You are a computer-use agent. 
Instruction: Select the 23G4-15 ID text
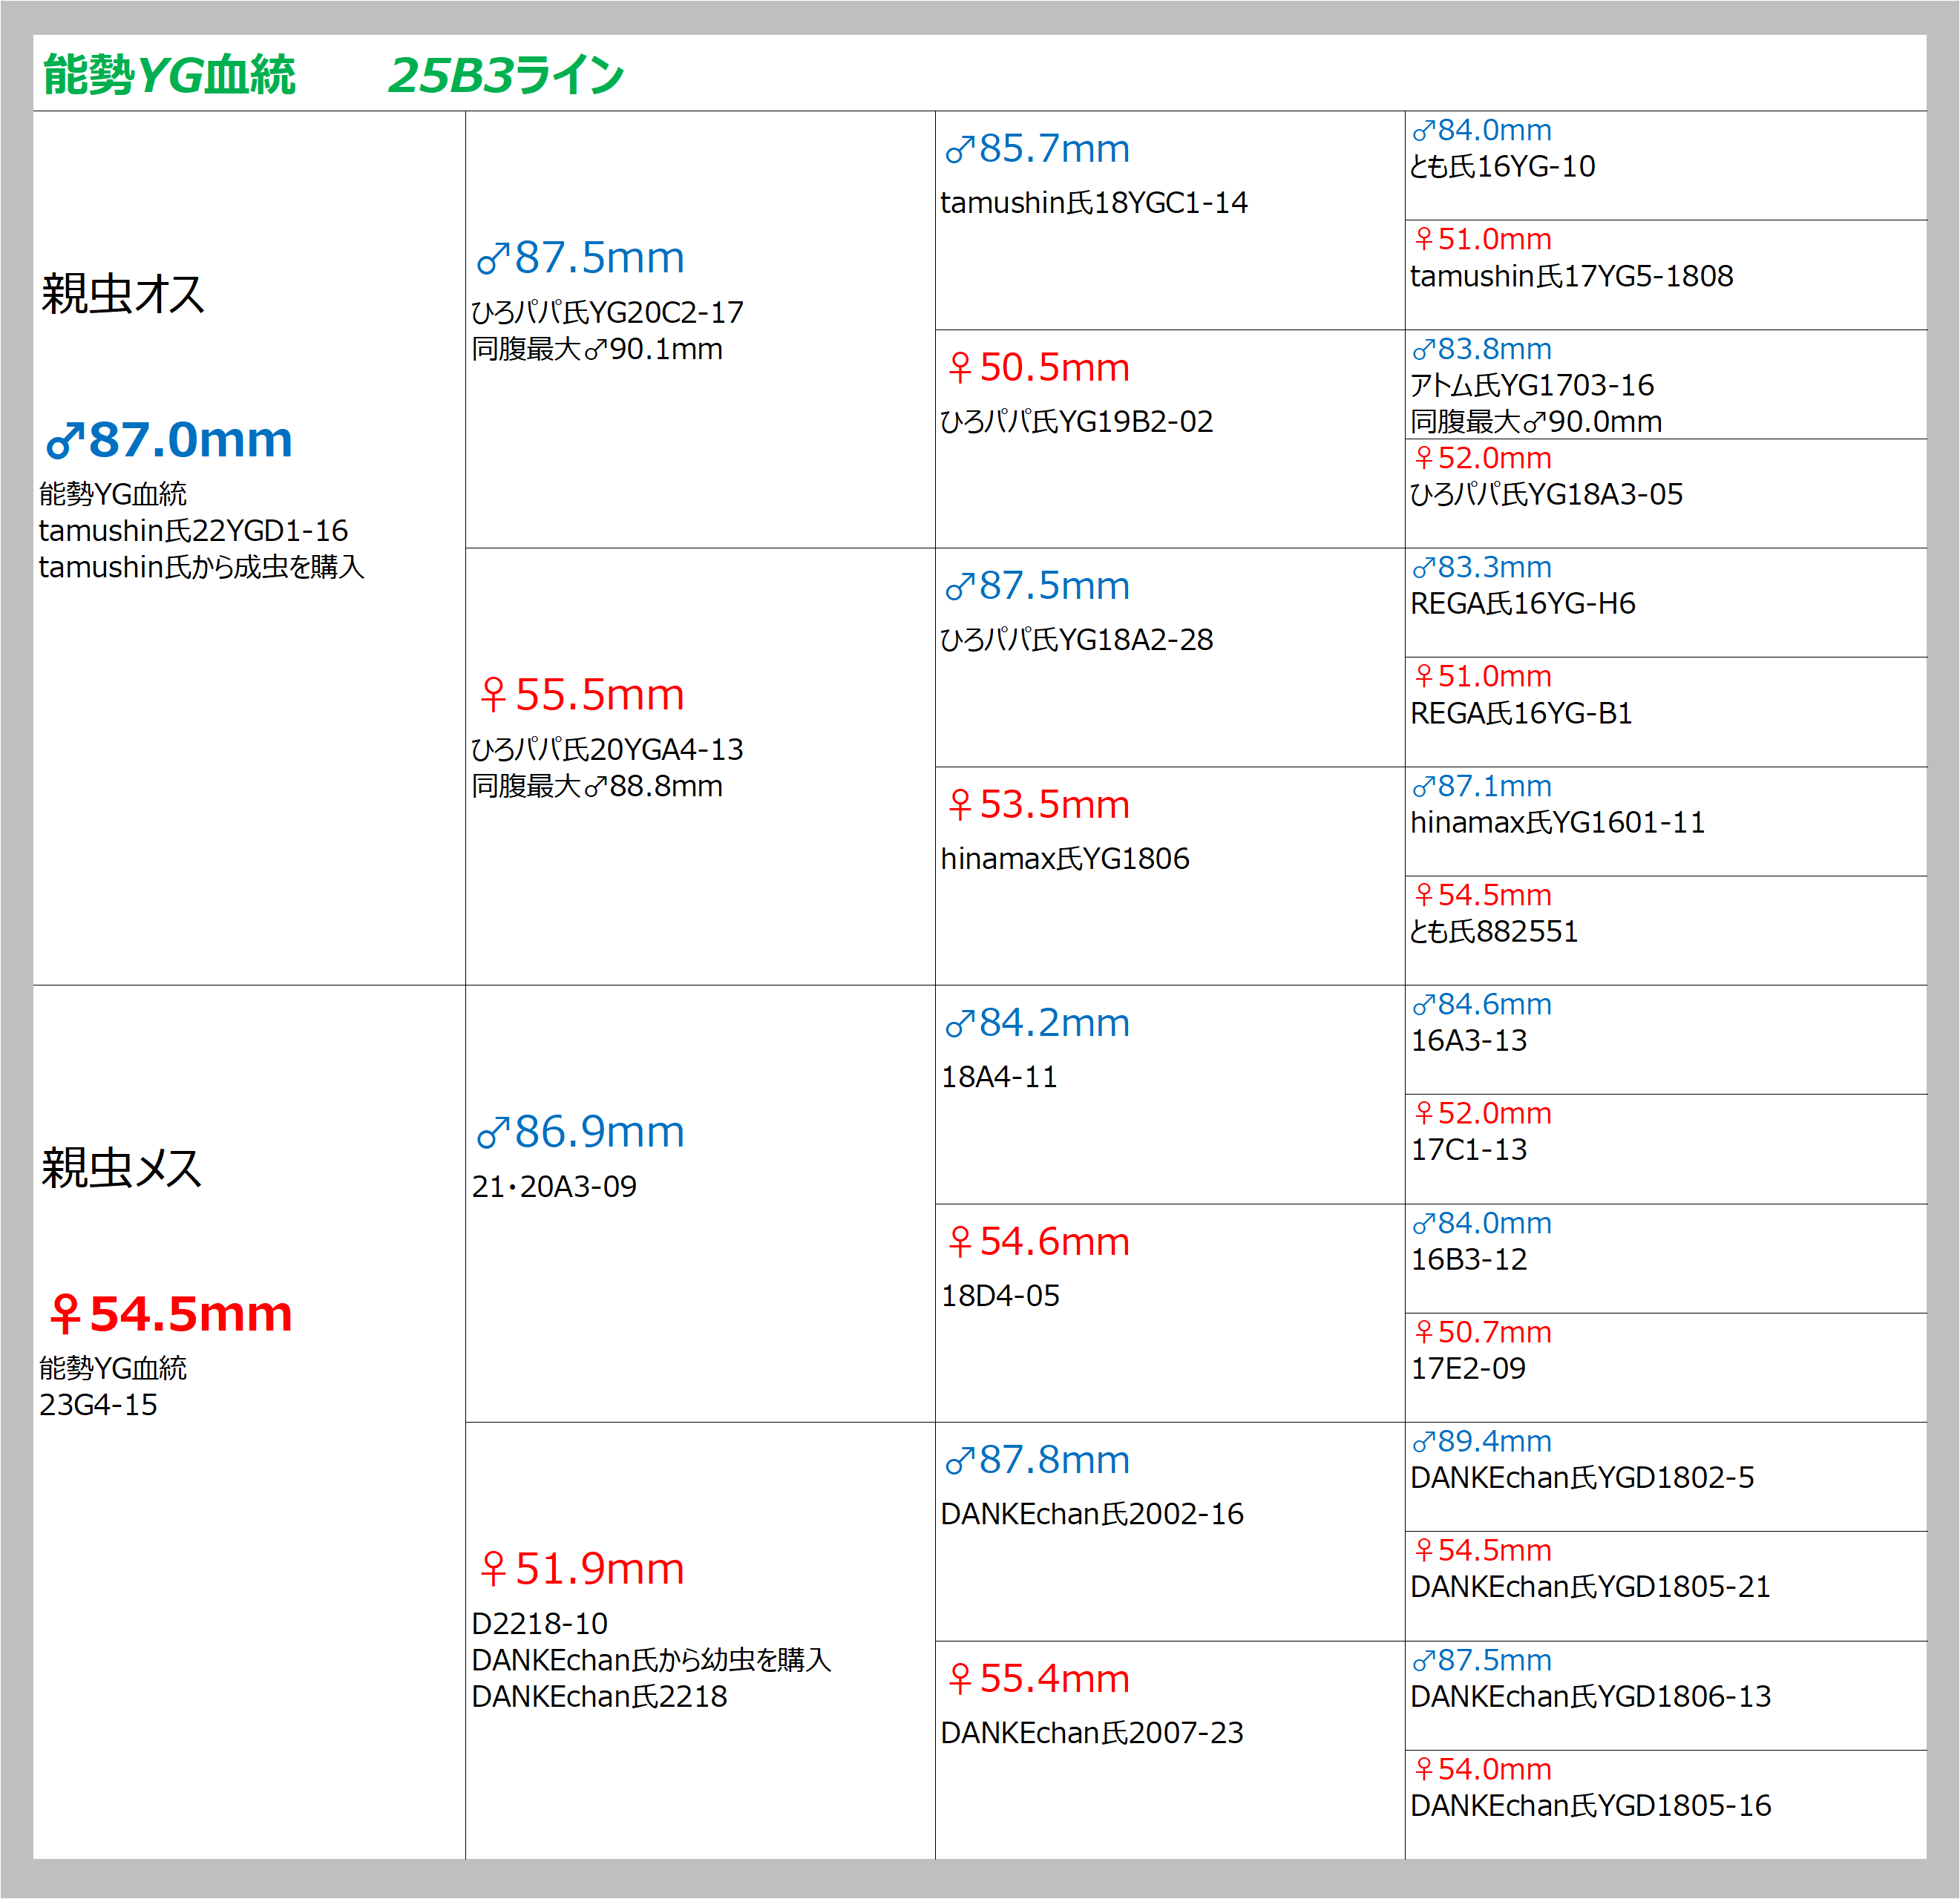point(98,1405)
